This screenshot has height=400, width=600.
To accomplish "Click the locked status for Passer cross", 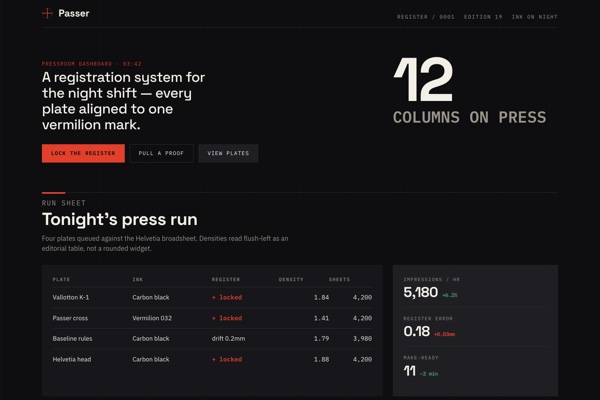I will (x=227, y=318).
